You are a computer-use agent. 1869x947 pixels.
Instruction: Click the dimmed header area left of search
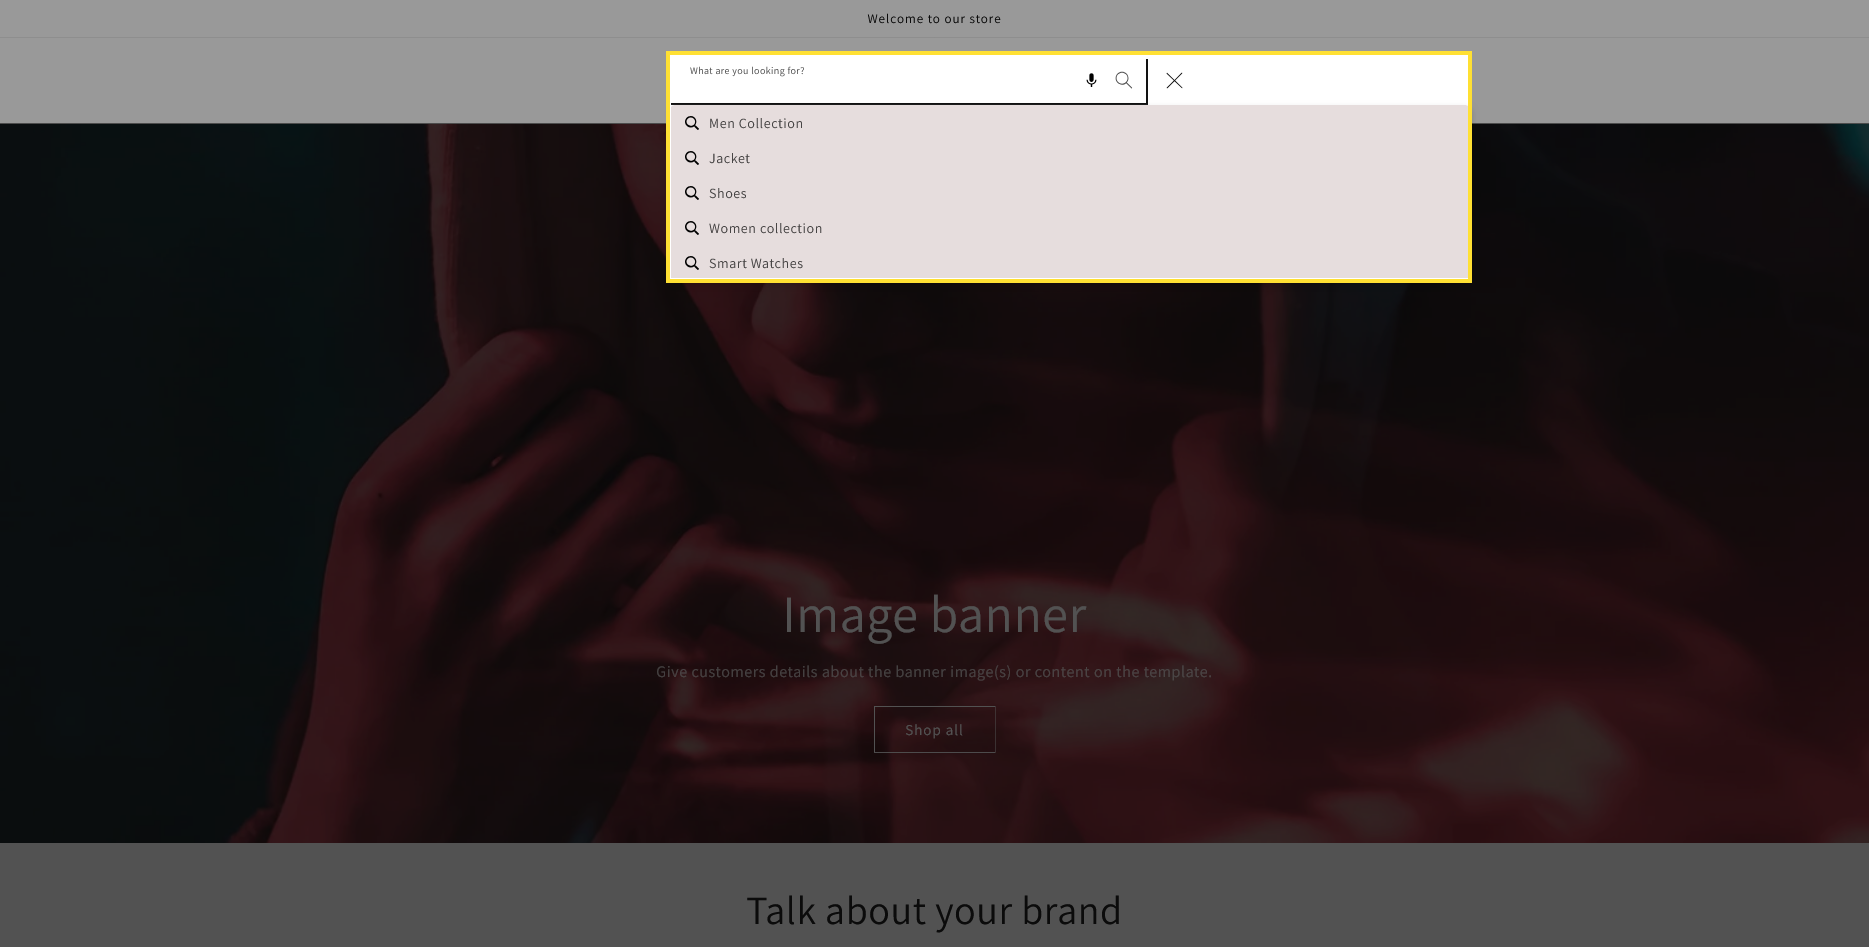click(x=330, y=80)
